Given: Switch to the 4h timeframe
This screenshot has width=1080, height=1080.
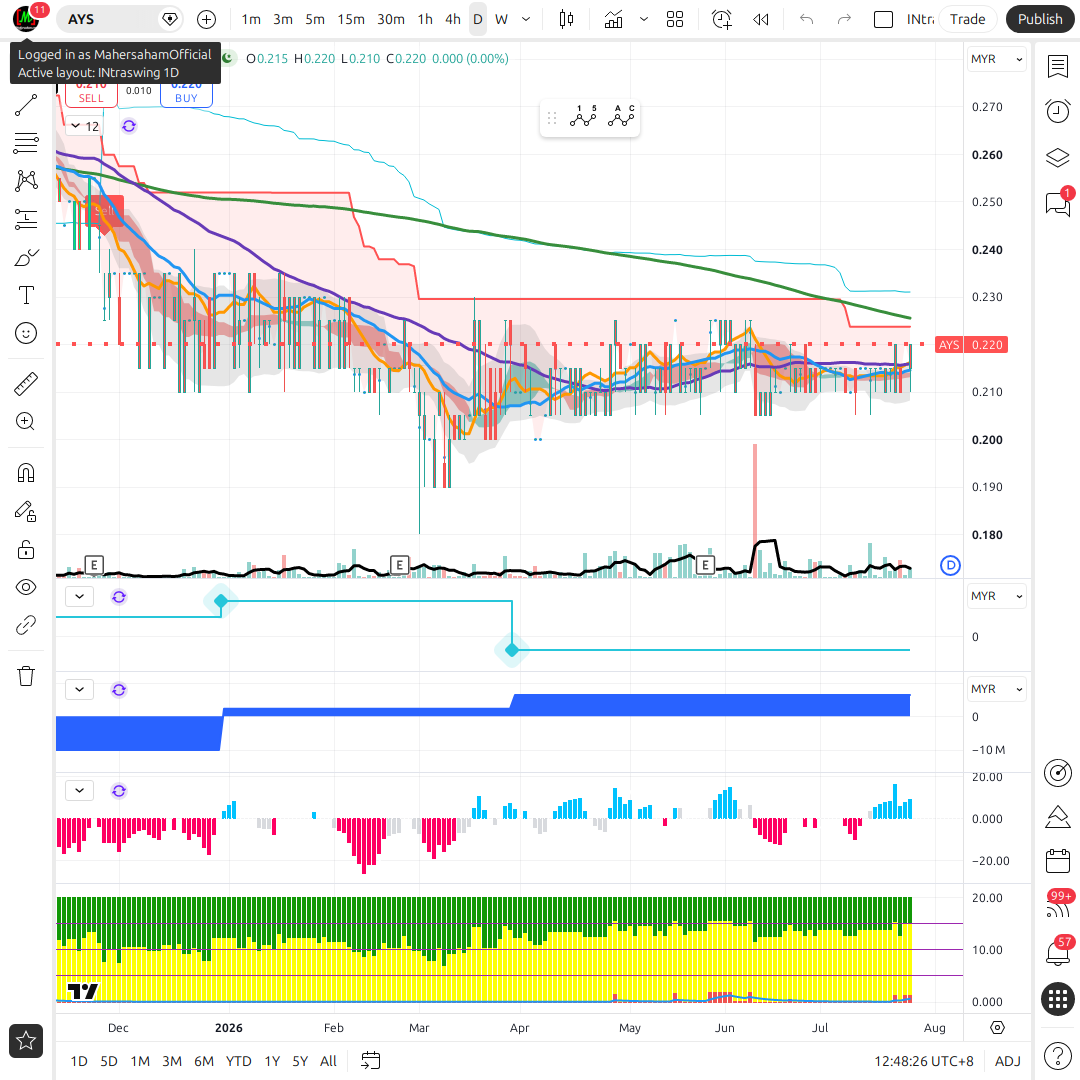Looking at the screenshot, I should click(x=453, y=19).
